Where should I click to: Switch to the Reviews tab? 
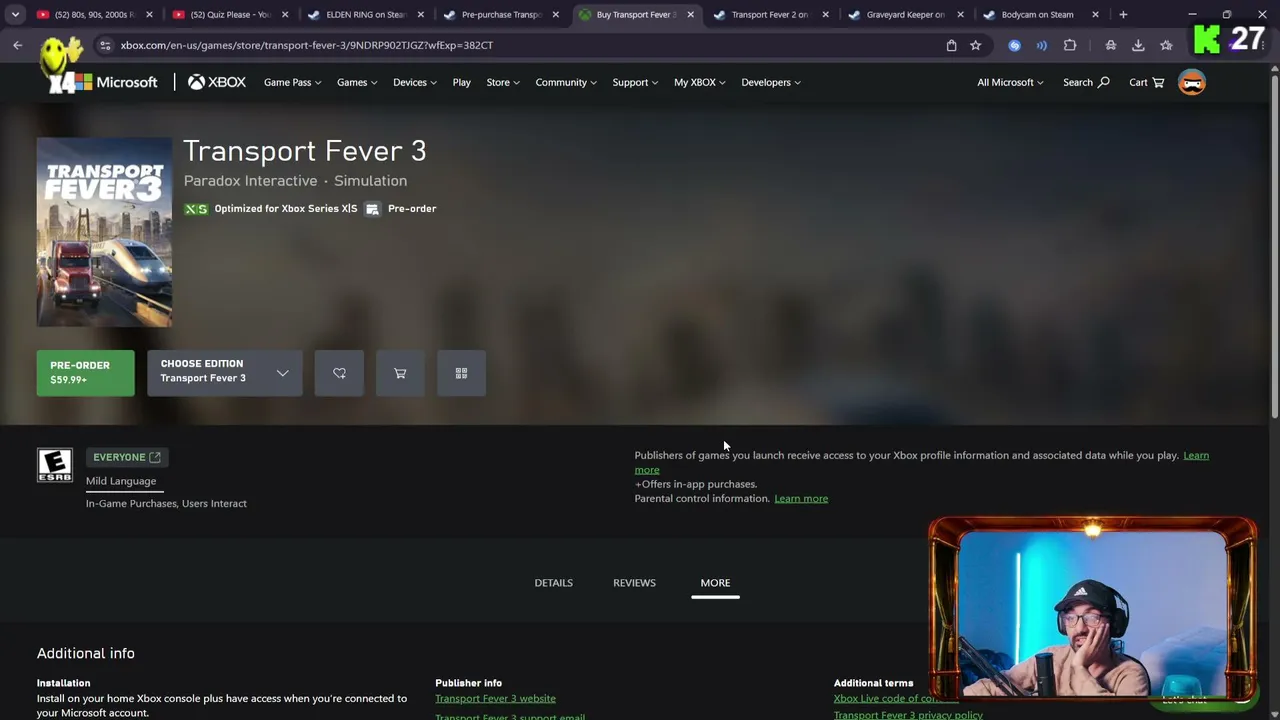634,583
